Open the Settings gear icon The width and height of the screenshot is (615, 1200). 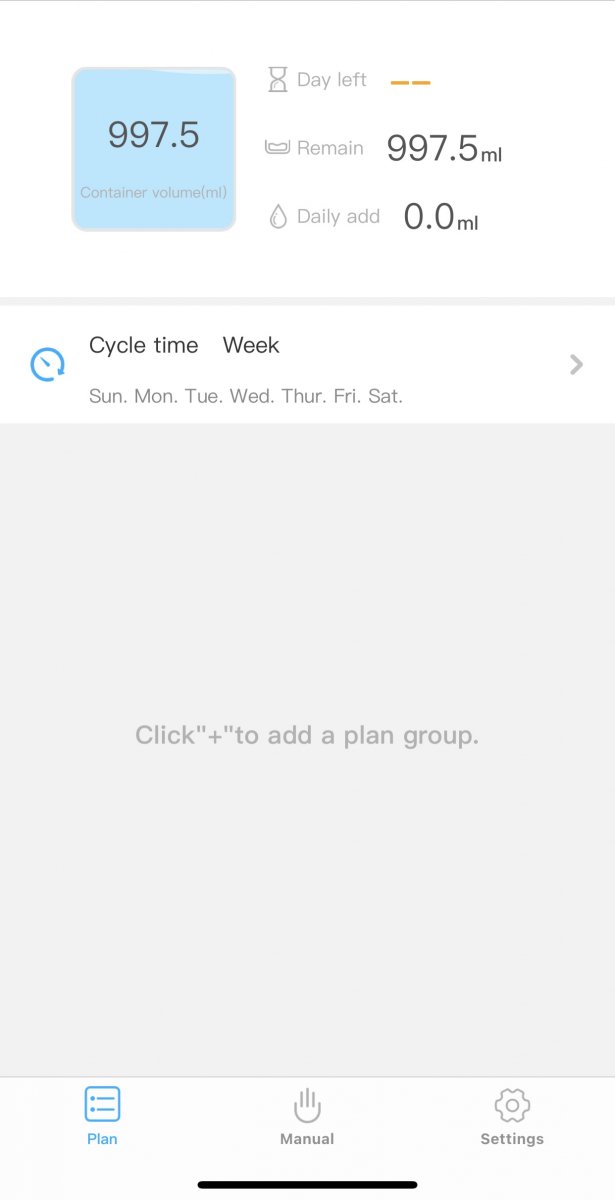click(x=512, y=1105)
